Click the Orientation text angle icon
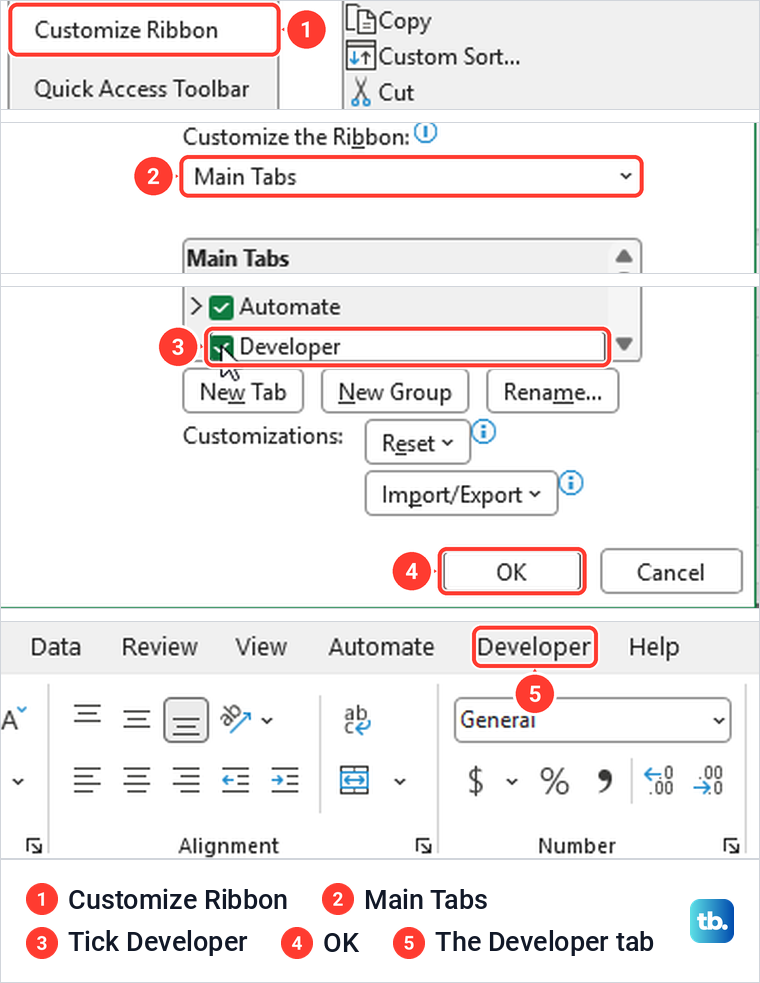 coord(235,718)
